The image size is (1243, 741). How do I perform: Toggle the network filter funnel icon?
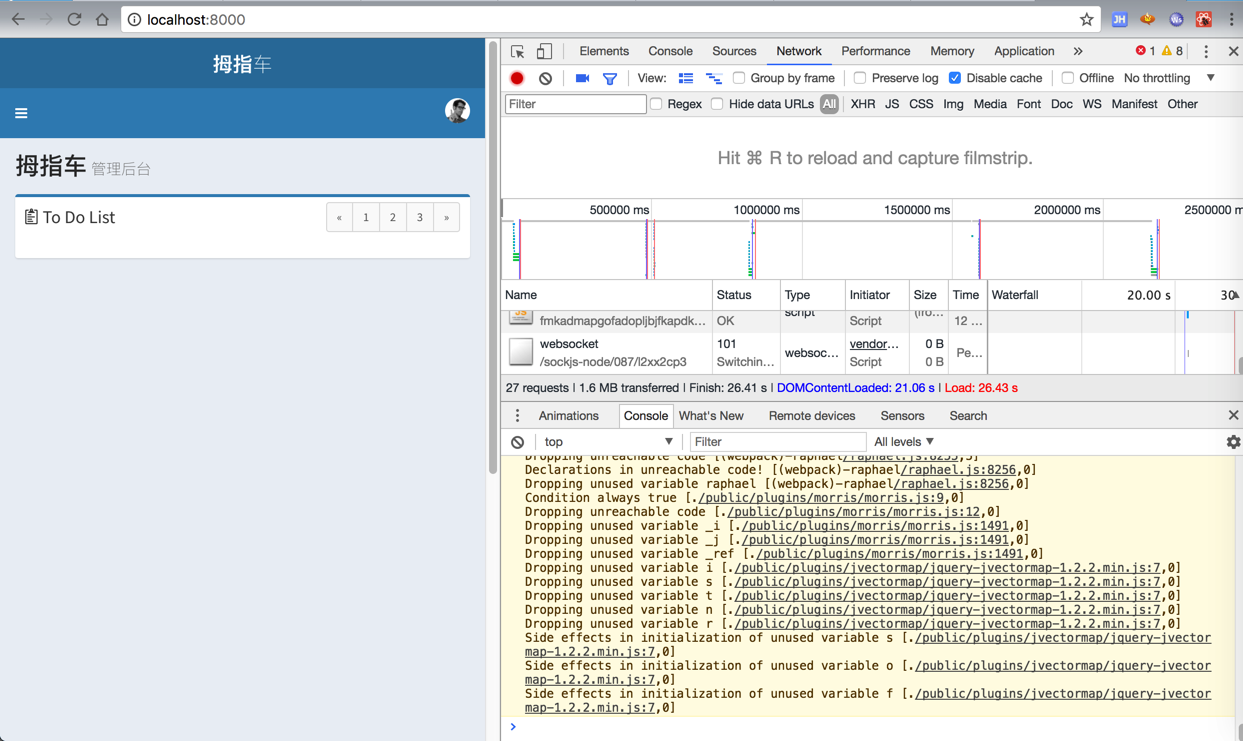609,78
